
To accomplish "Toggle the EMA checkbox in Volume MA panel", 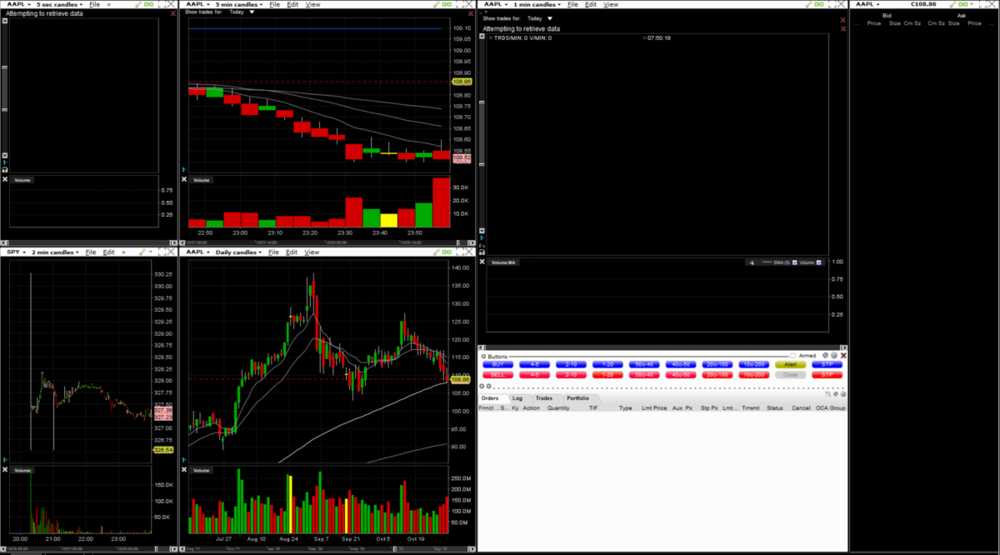I will [795, 263].
